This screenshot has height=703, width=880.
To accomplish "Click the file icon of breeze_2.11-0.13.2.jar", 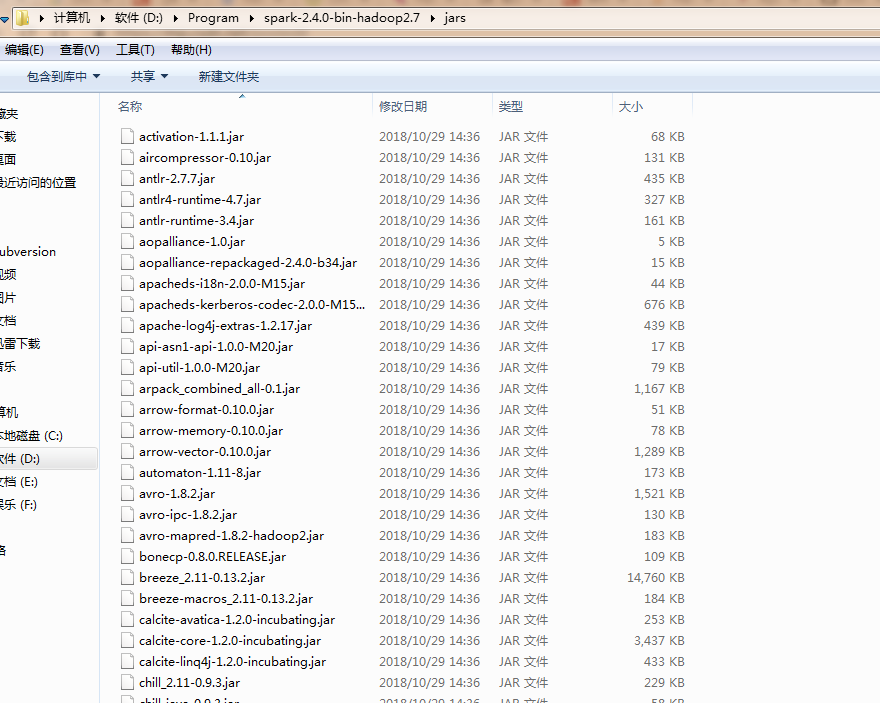I will pyautogui.click(x=127, y=578).
